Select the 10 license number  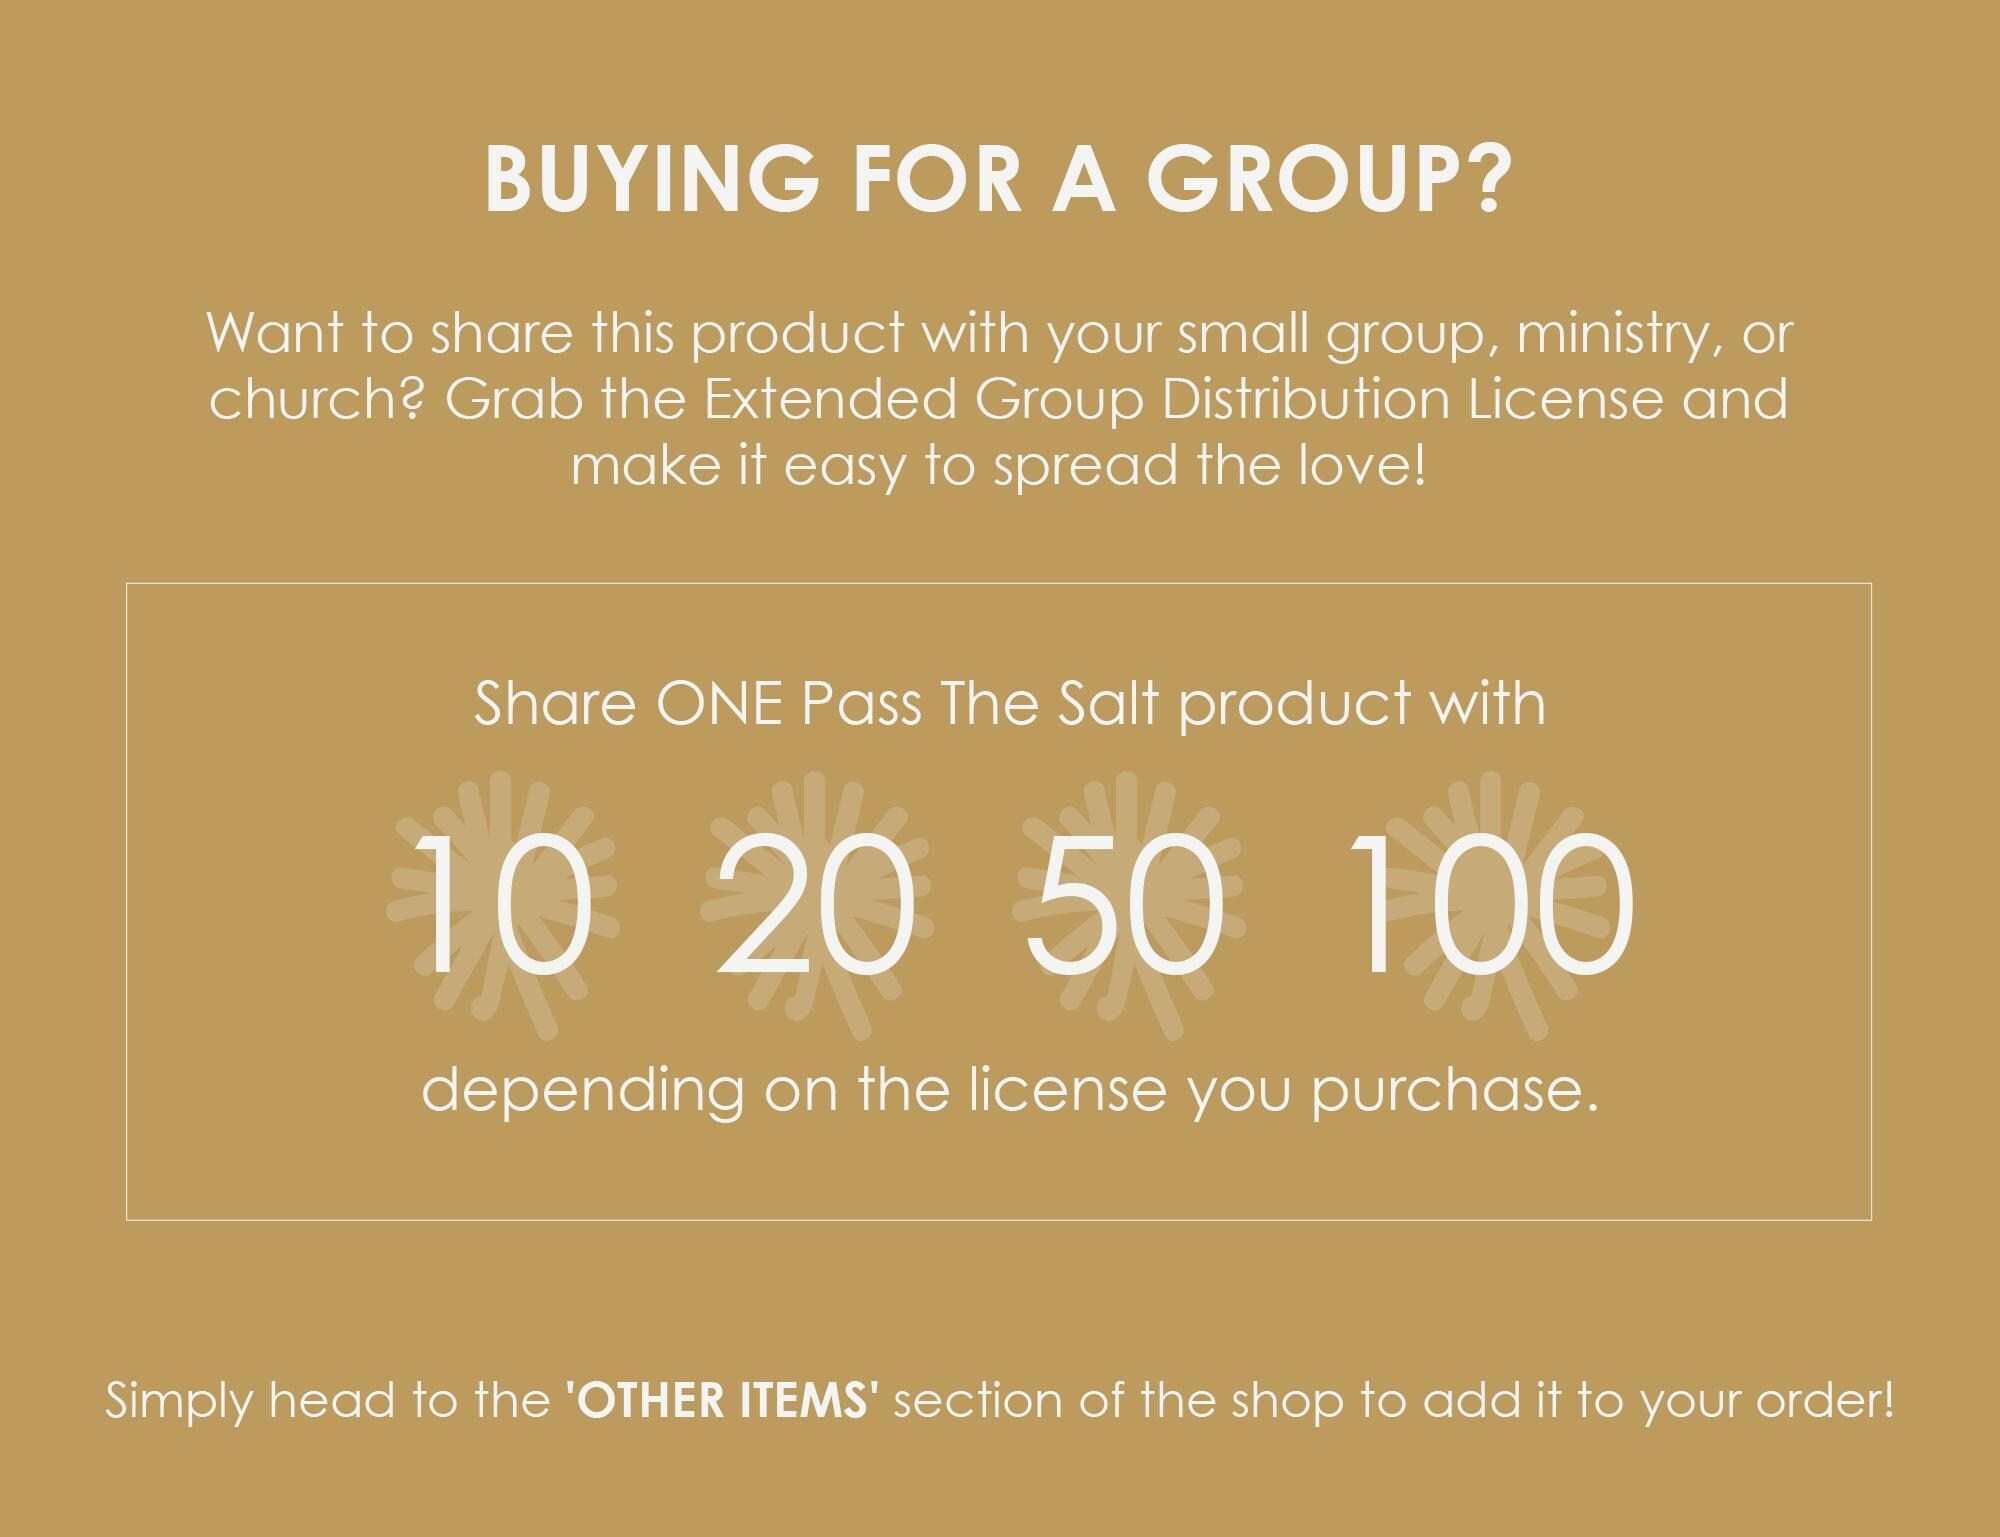502,905
